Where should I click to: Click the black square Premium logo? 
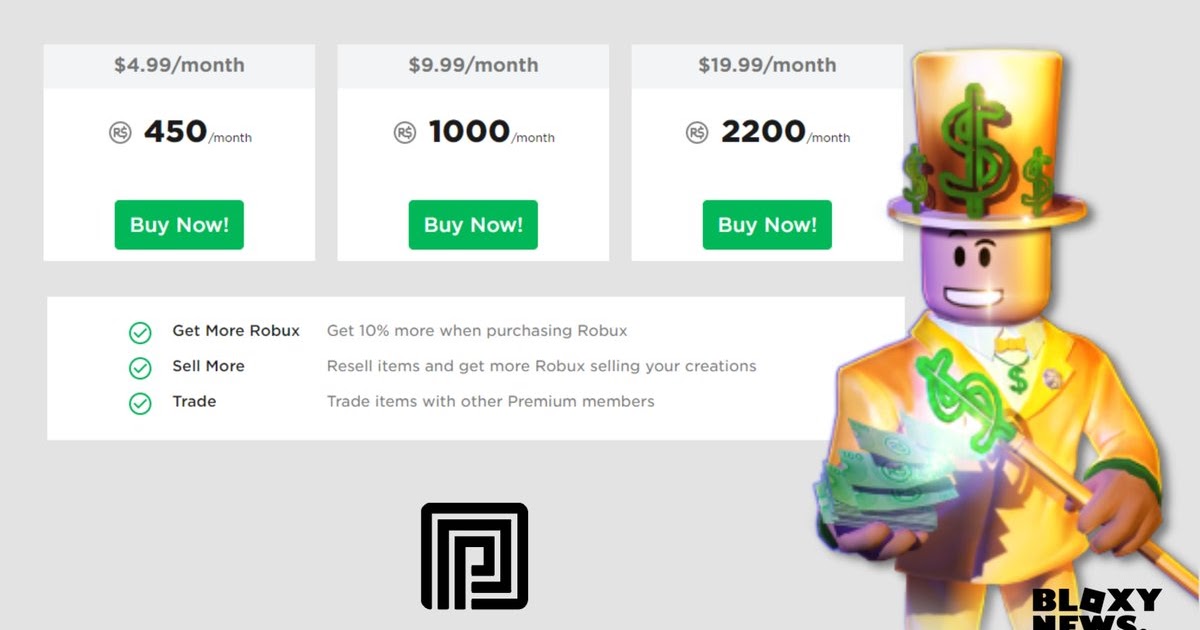[474, 556]
